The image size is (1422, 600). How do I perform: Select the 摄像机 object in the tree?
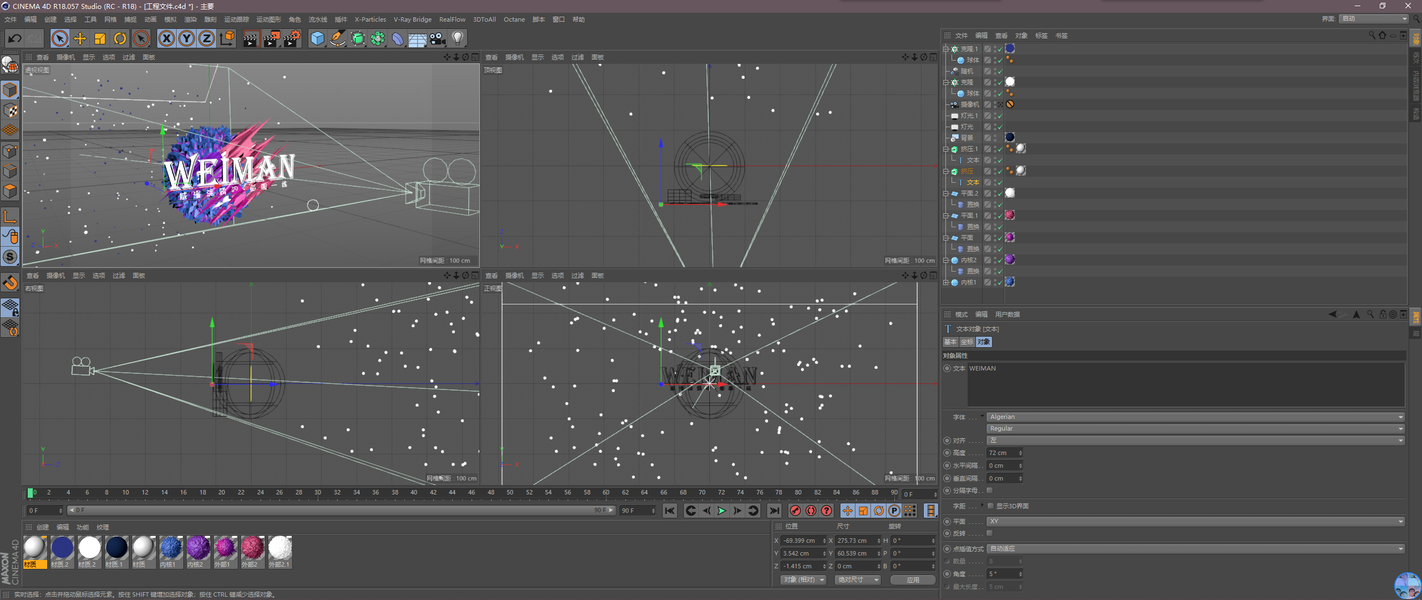tap(969, 105)
